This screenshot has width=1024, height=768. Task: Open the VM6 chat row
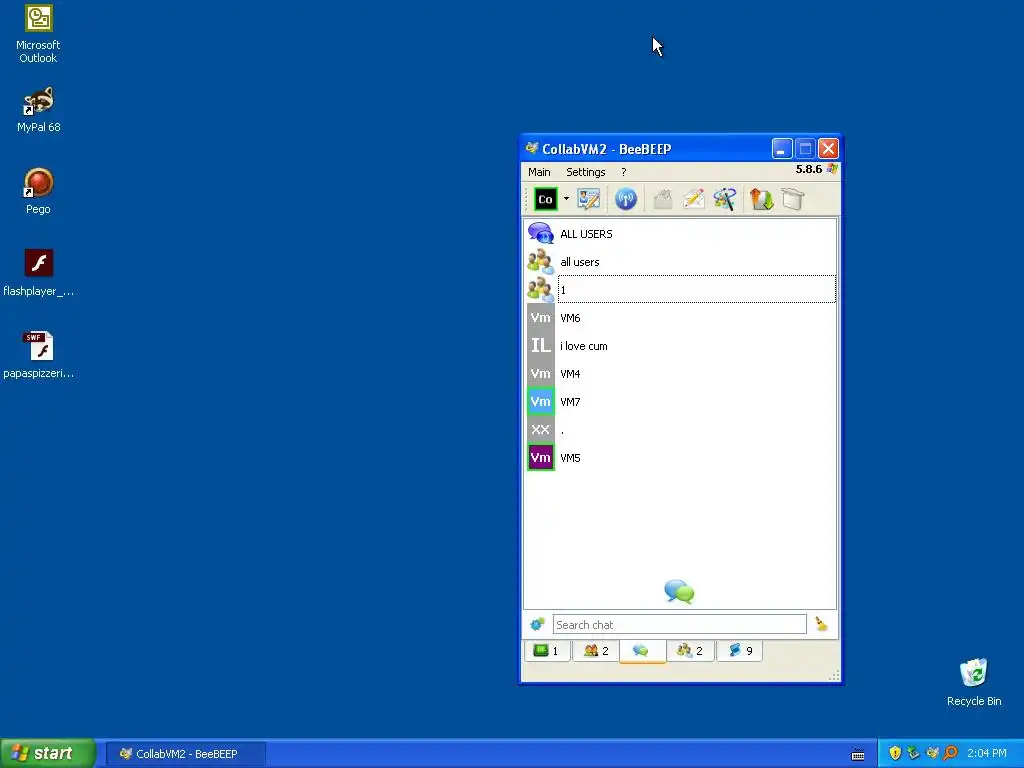pyautogui.click(x=680, y=317)
